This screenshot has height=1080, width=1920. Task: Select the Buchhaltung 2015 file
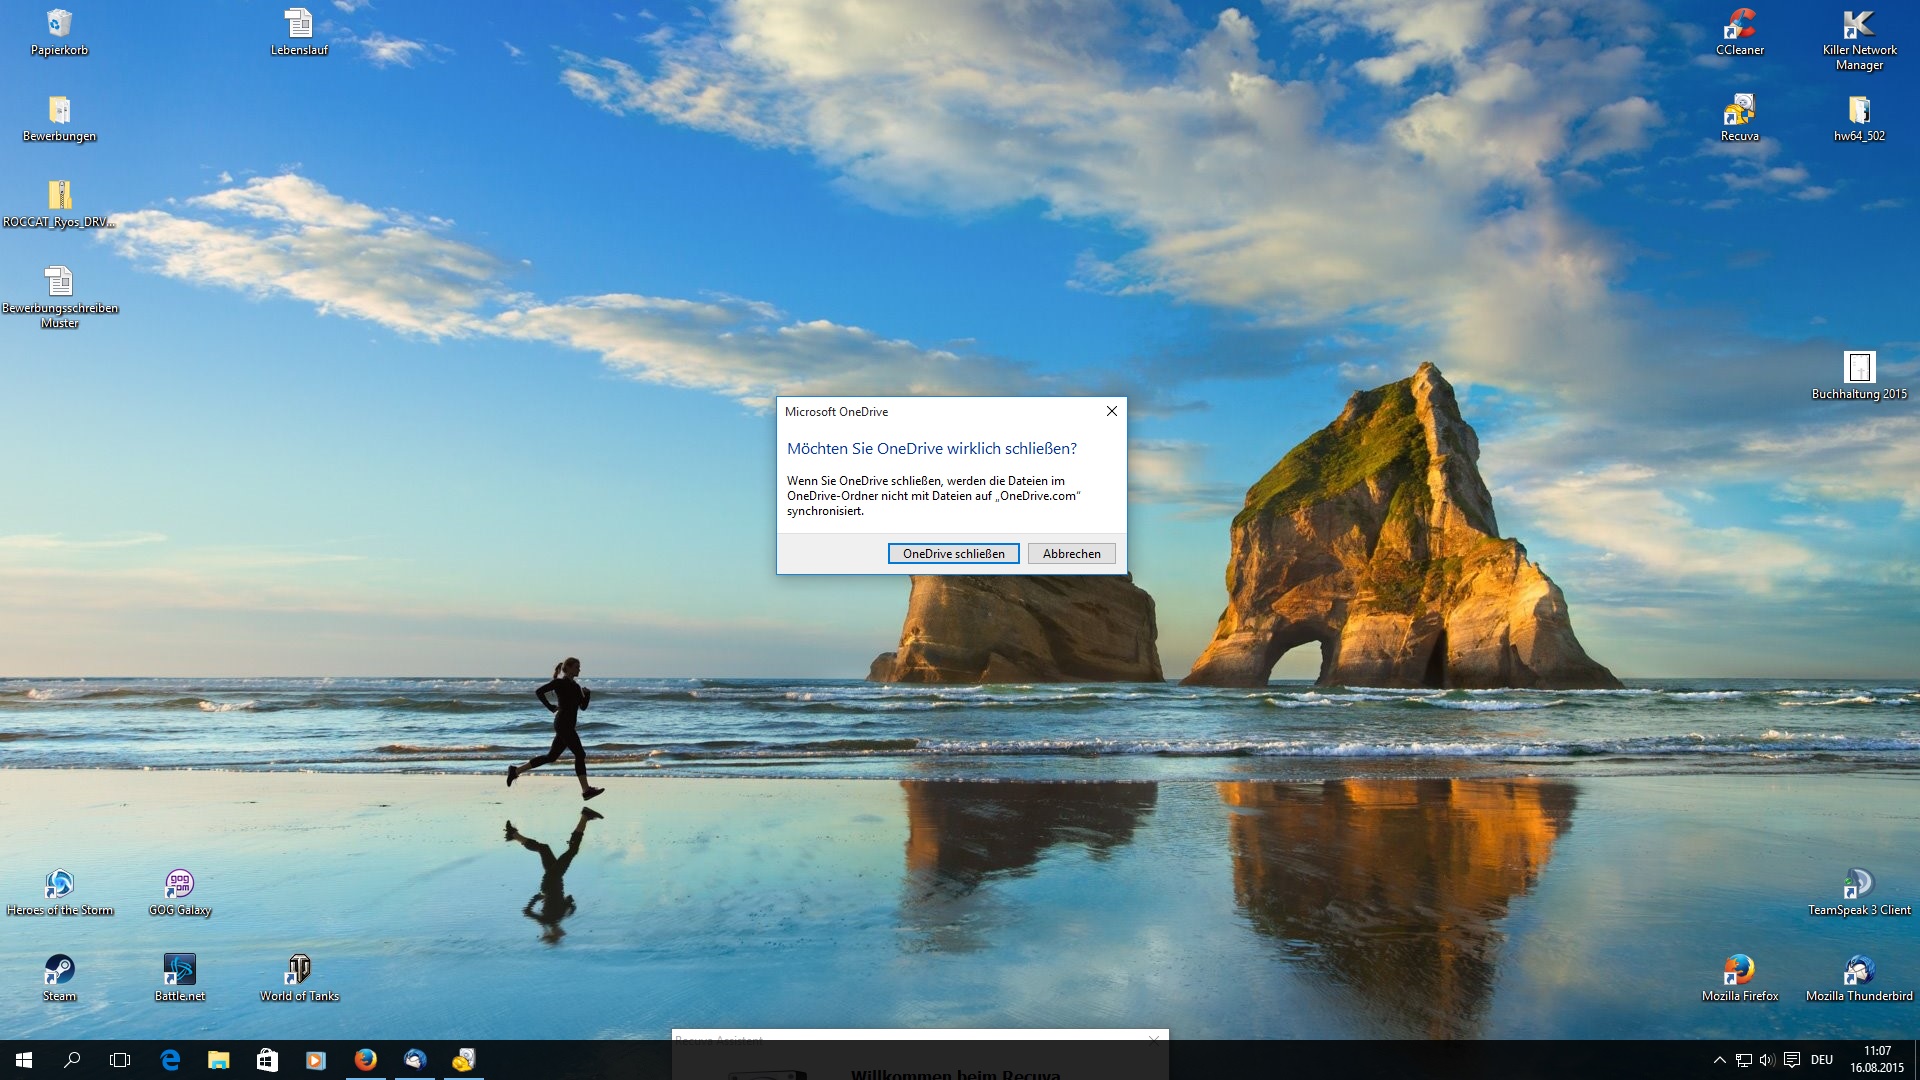(1858, 367)
